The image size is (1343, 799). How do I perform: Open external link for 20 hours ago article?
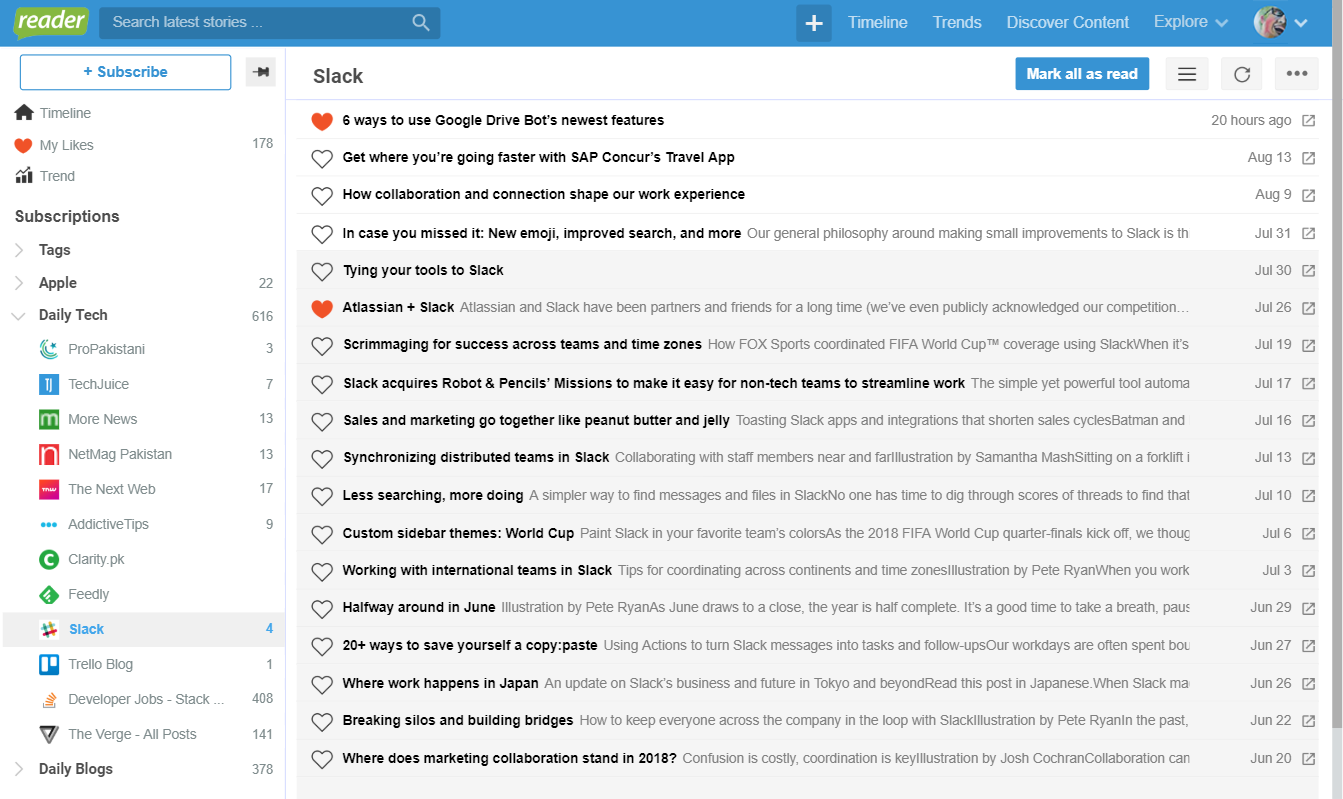point(1309,121)
